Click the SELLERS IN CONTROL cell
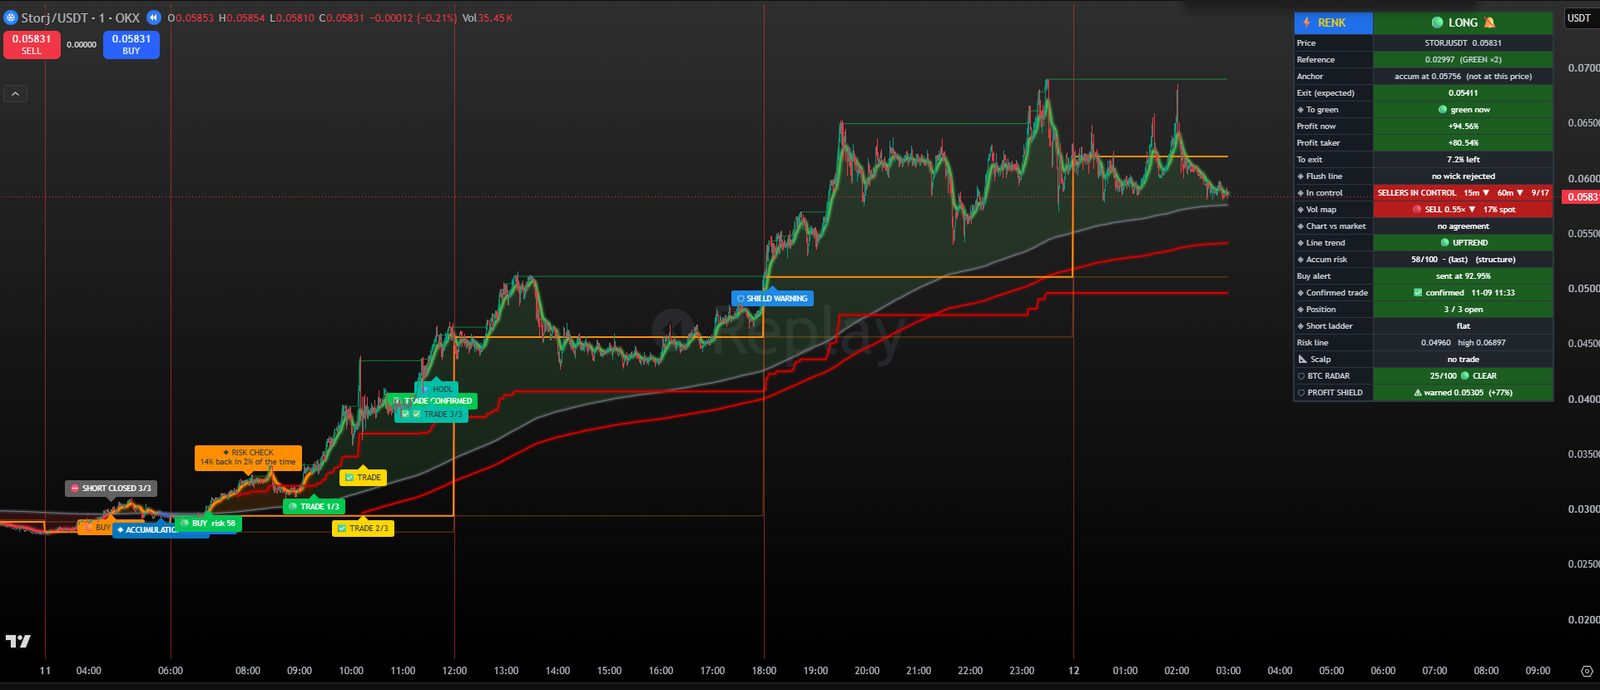The height and width of the screenshot is (690, 1600). pyautogui.click(x=1463, y=193)
